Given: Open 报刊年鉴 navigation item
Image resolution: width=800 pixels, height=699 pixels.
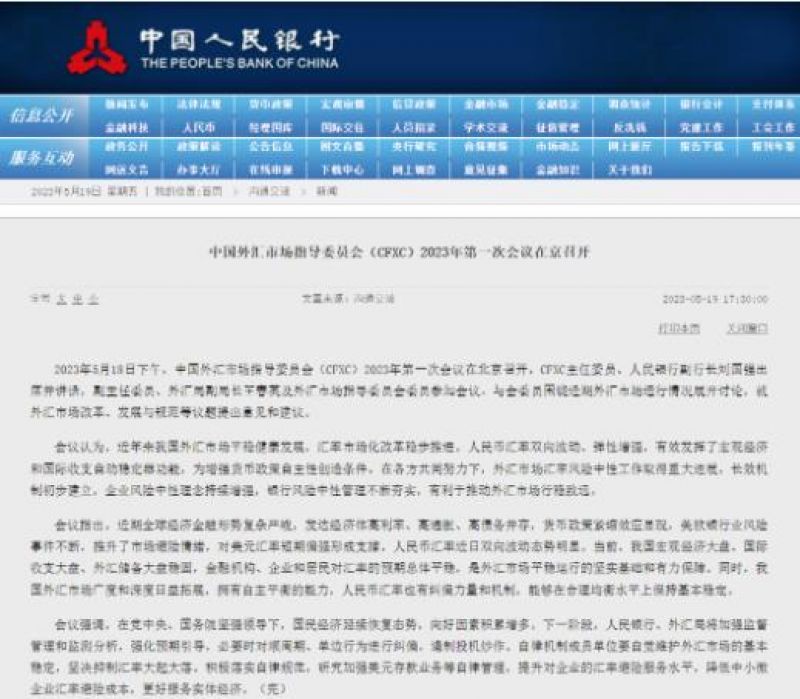Looking at the screenshot, I should (773, 147).
